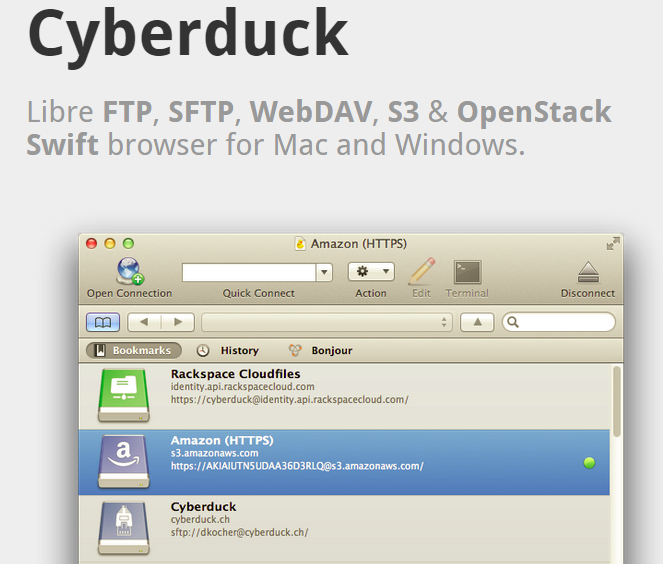Select the Rackspace Cloudfiles bookmark title

click(x=236, y=374)
